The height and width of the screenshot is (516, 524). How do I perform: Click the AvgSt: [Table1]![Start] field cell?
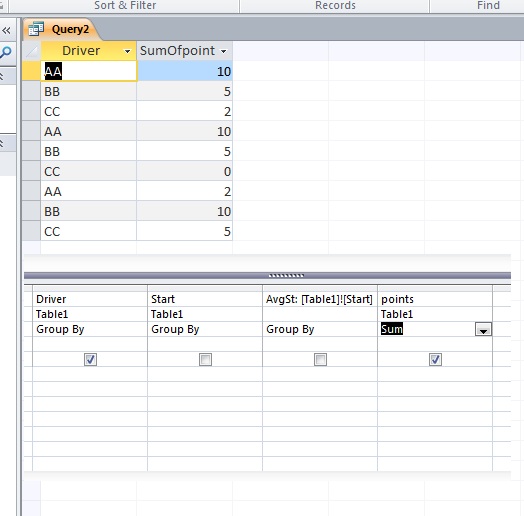click(x=320, y=299)
